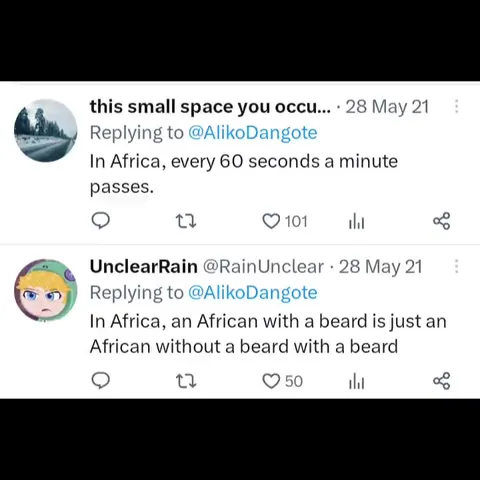480x480 pixels.
Task: Open UnclearRain's cartoon avatar
Action: [x=46, y=290]
